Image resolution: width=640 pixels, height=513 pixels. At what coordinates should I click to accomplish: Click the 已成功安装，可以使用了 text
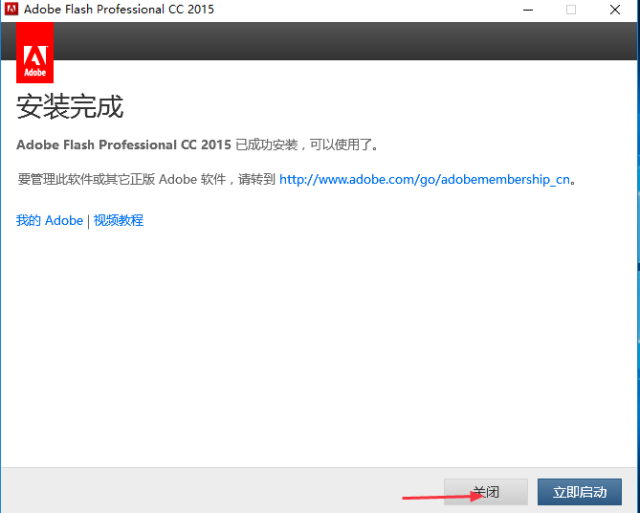pyautogui.click(x=307, y=145)
